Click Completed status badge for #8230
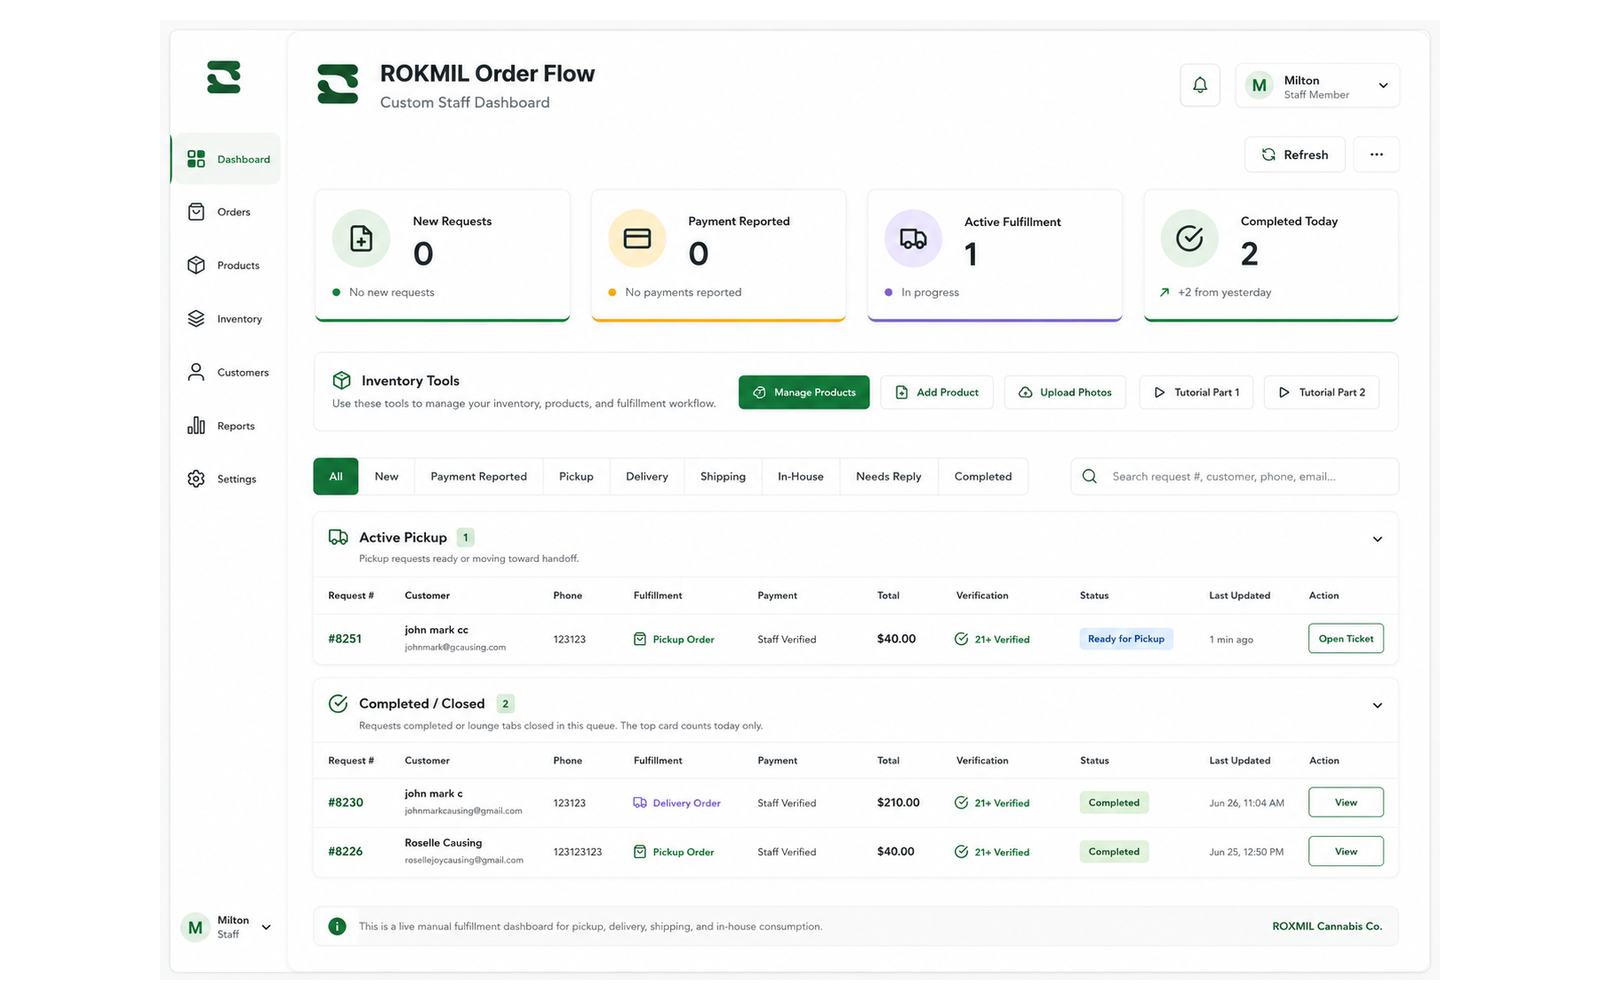Viewport: 1600px width, 1000px height. point(1114,802)
